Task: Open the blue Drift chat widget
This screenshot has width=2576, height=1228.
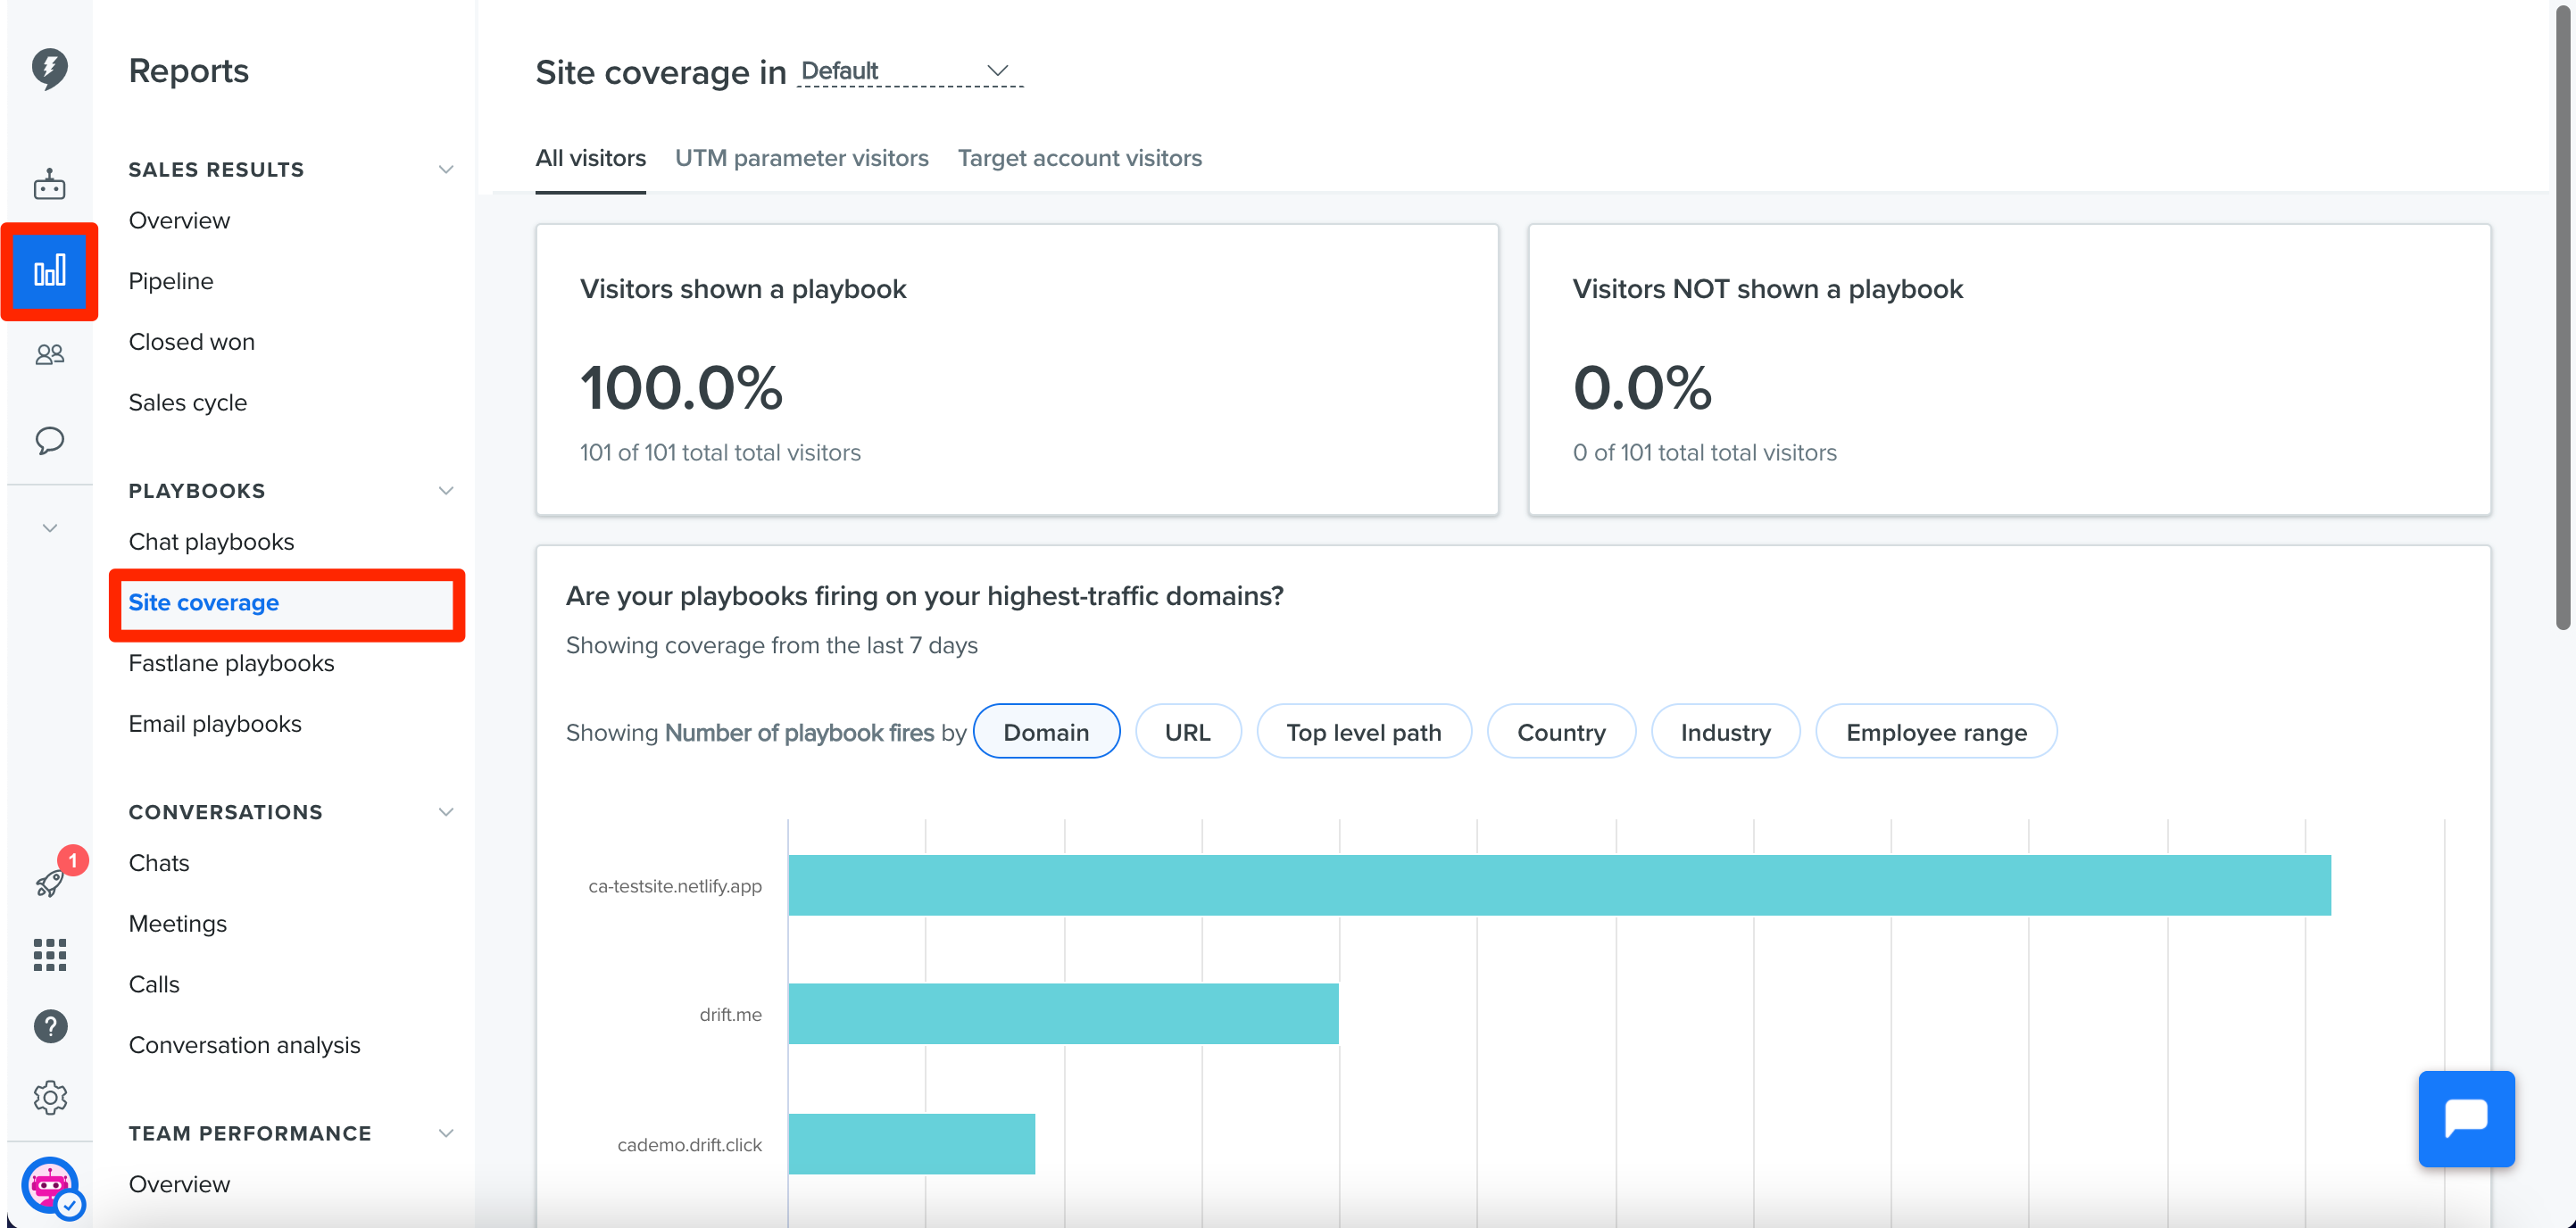Action: tap(2466, 1118)
